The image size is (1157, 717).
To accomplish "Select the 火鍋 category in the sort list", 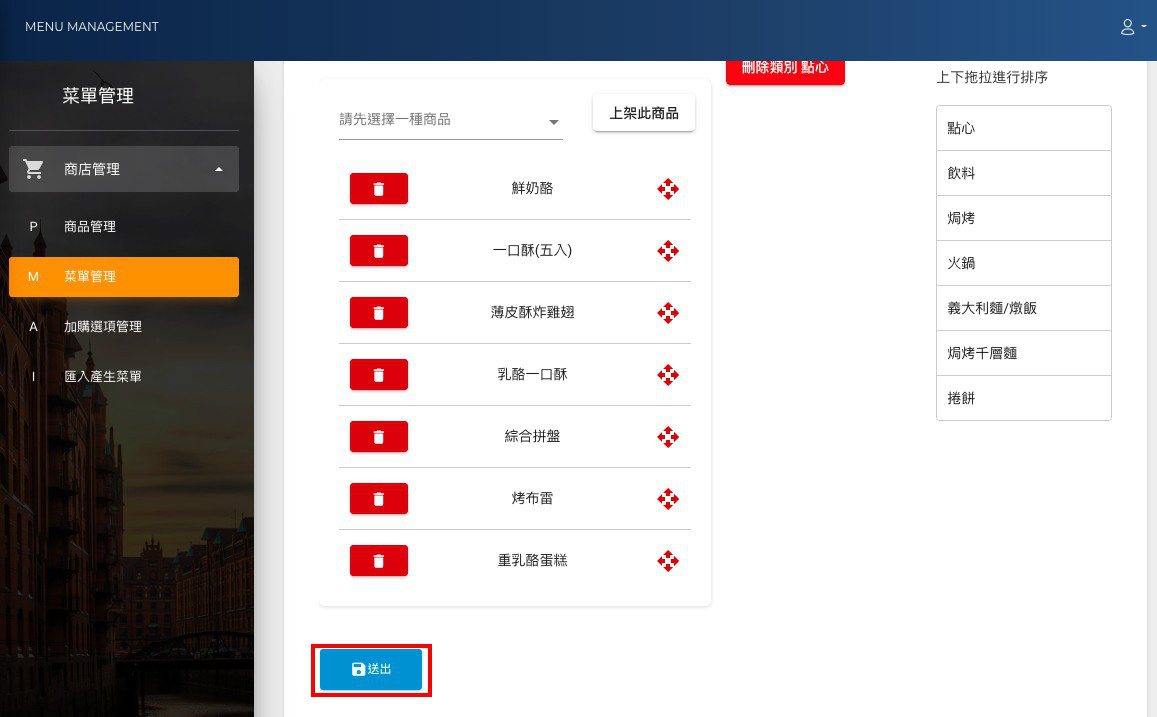I will pos(1023,263).
